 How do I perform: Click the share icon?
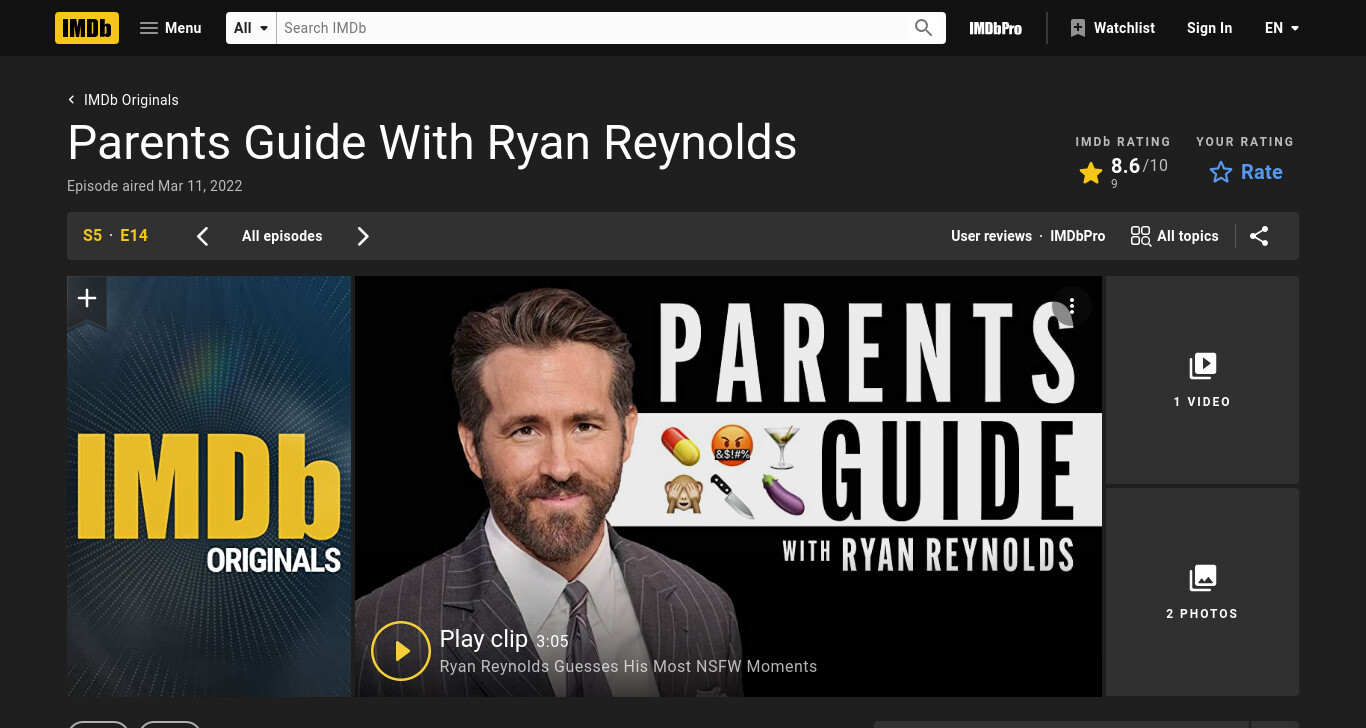tap(1259, 236)
